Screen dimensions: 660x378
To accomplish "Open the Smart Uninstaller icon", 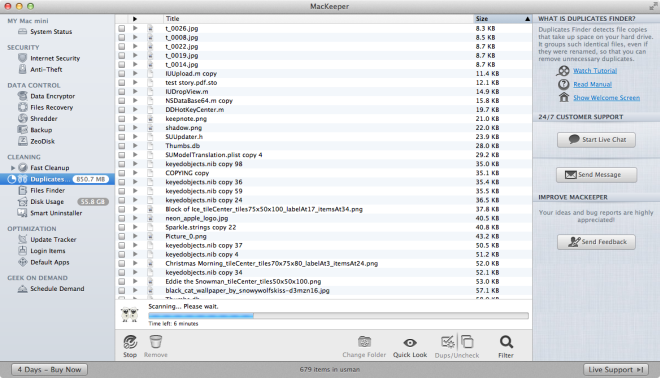I will 22,213.
